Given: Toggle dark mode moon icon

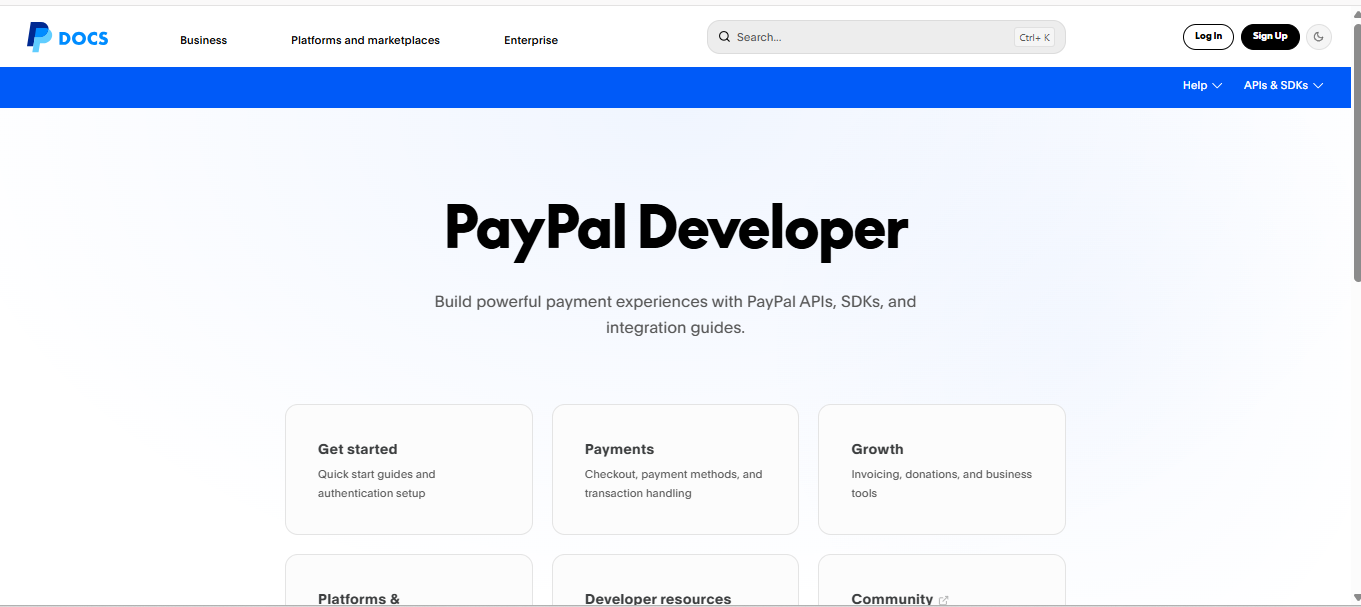Looking at the screenshot, I should click(x=1319, y=37).
